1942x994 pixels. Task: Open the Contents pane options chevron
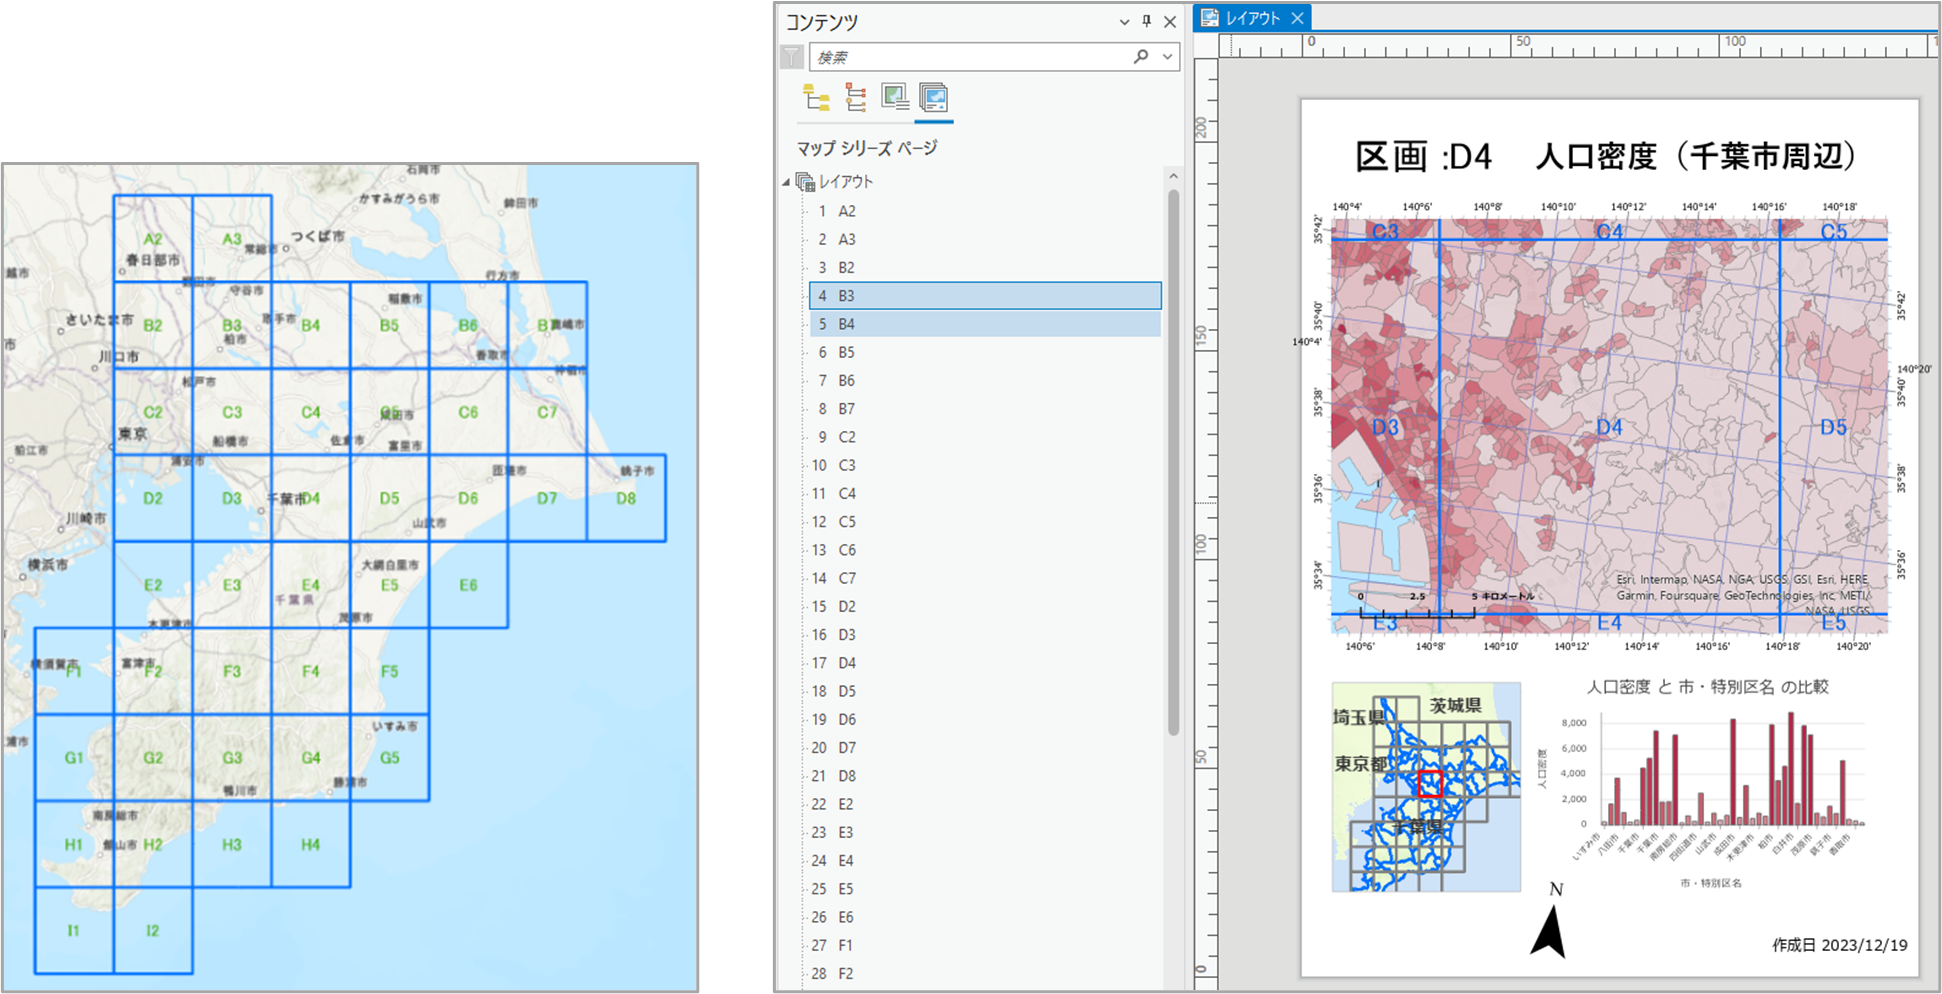click(1124, 22)
